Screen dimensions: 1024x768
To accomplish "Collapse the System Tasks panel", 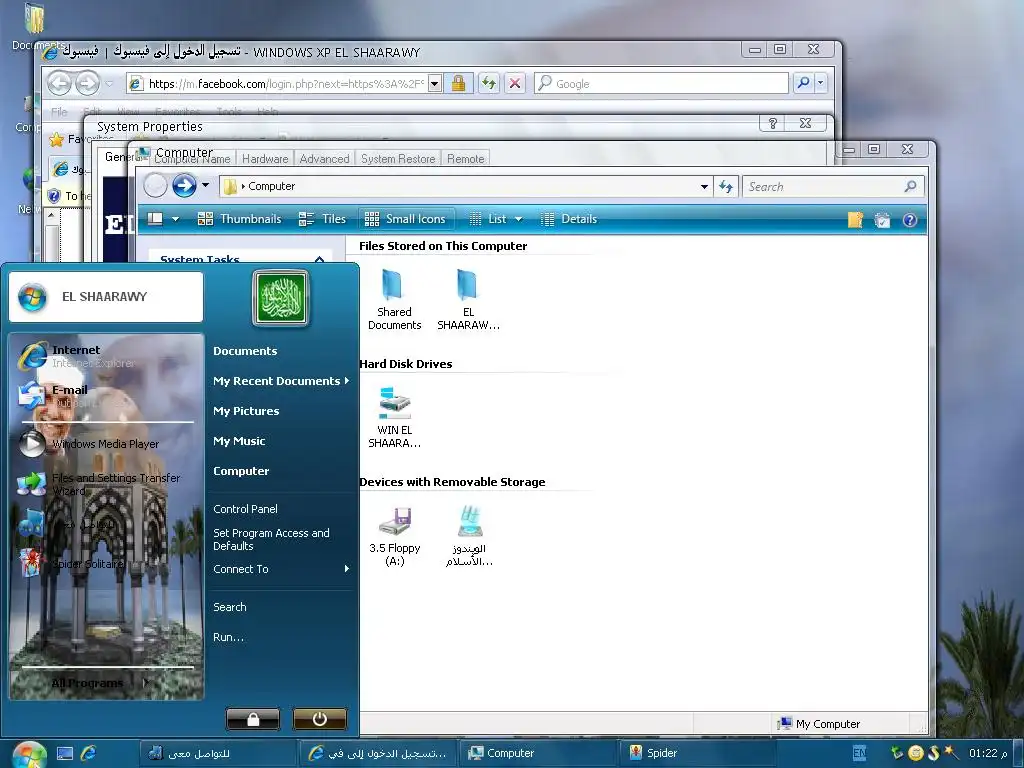I will click(319, 259).
